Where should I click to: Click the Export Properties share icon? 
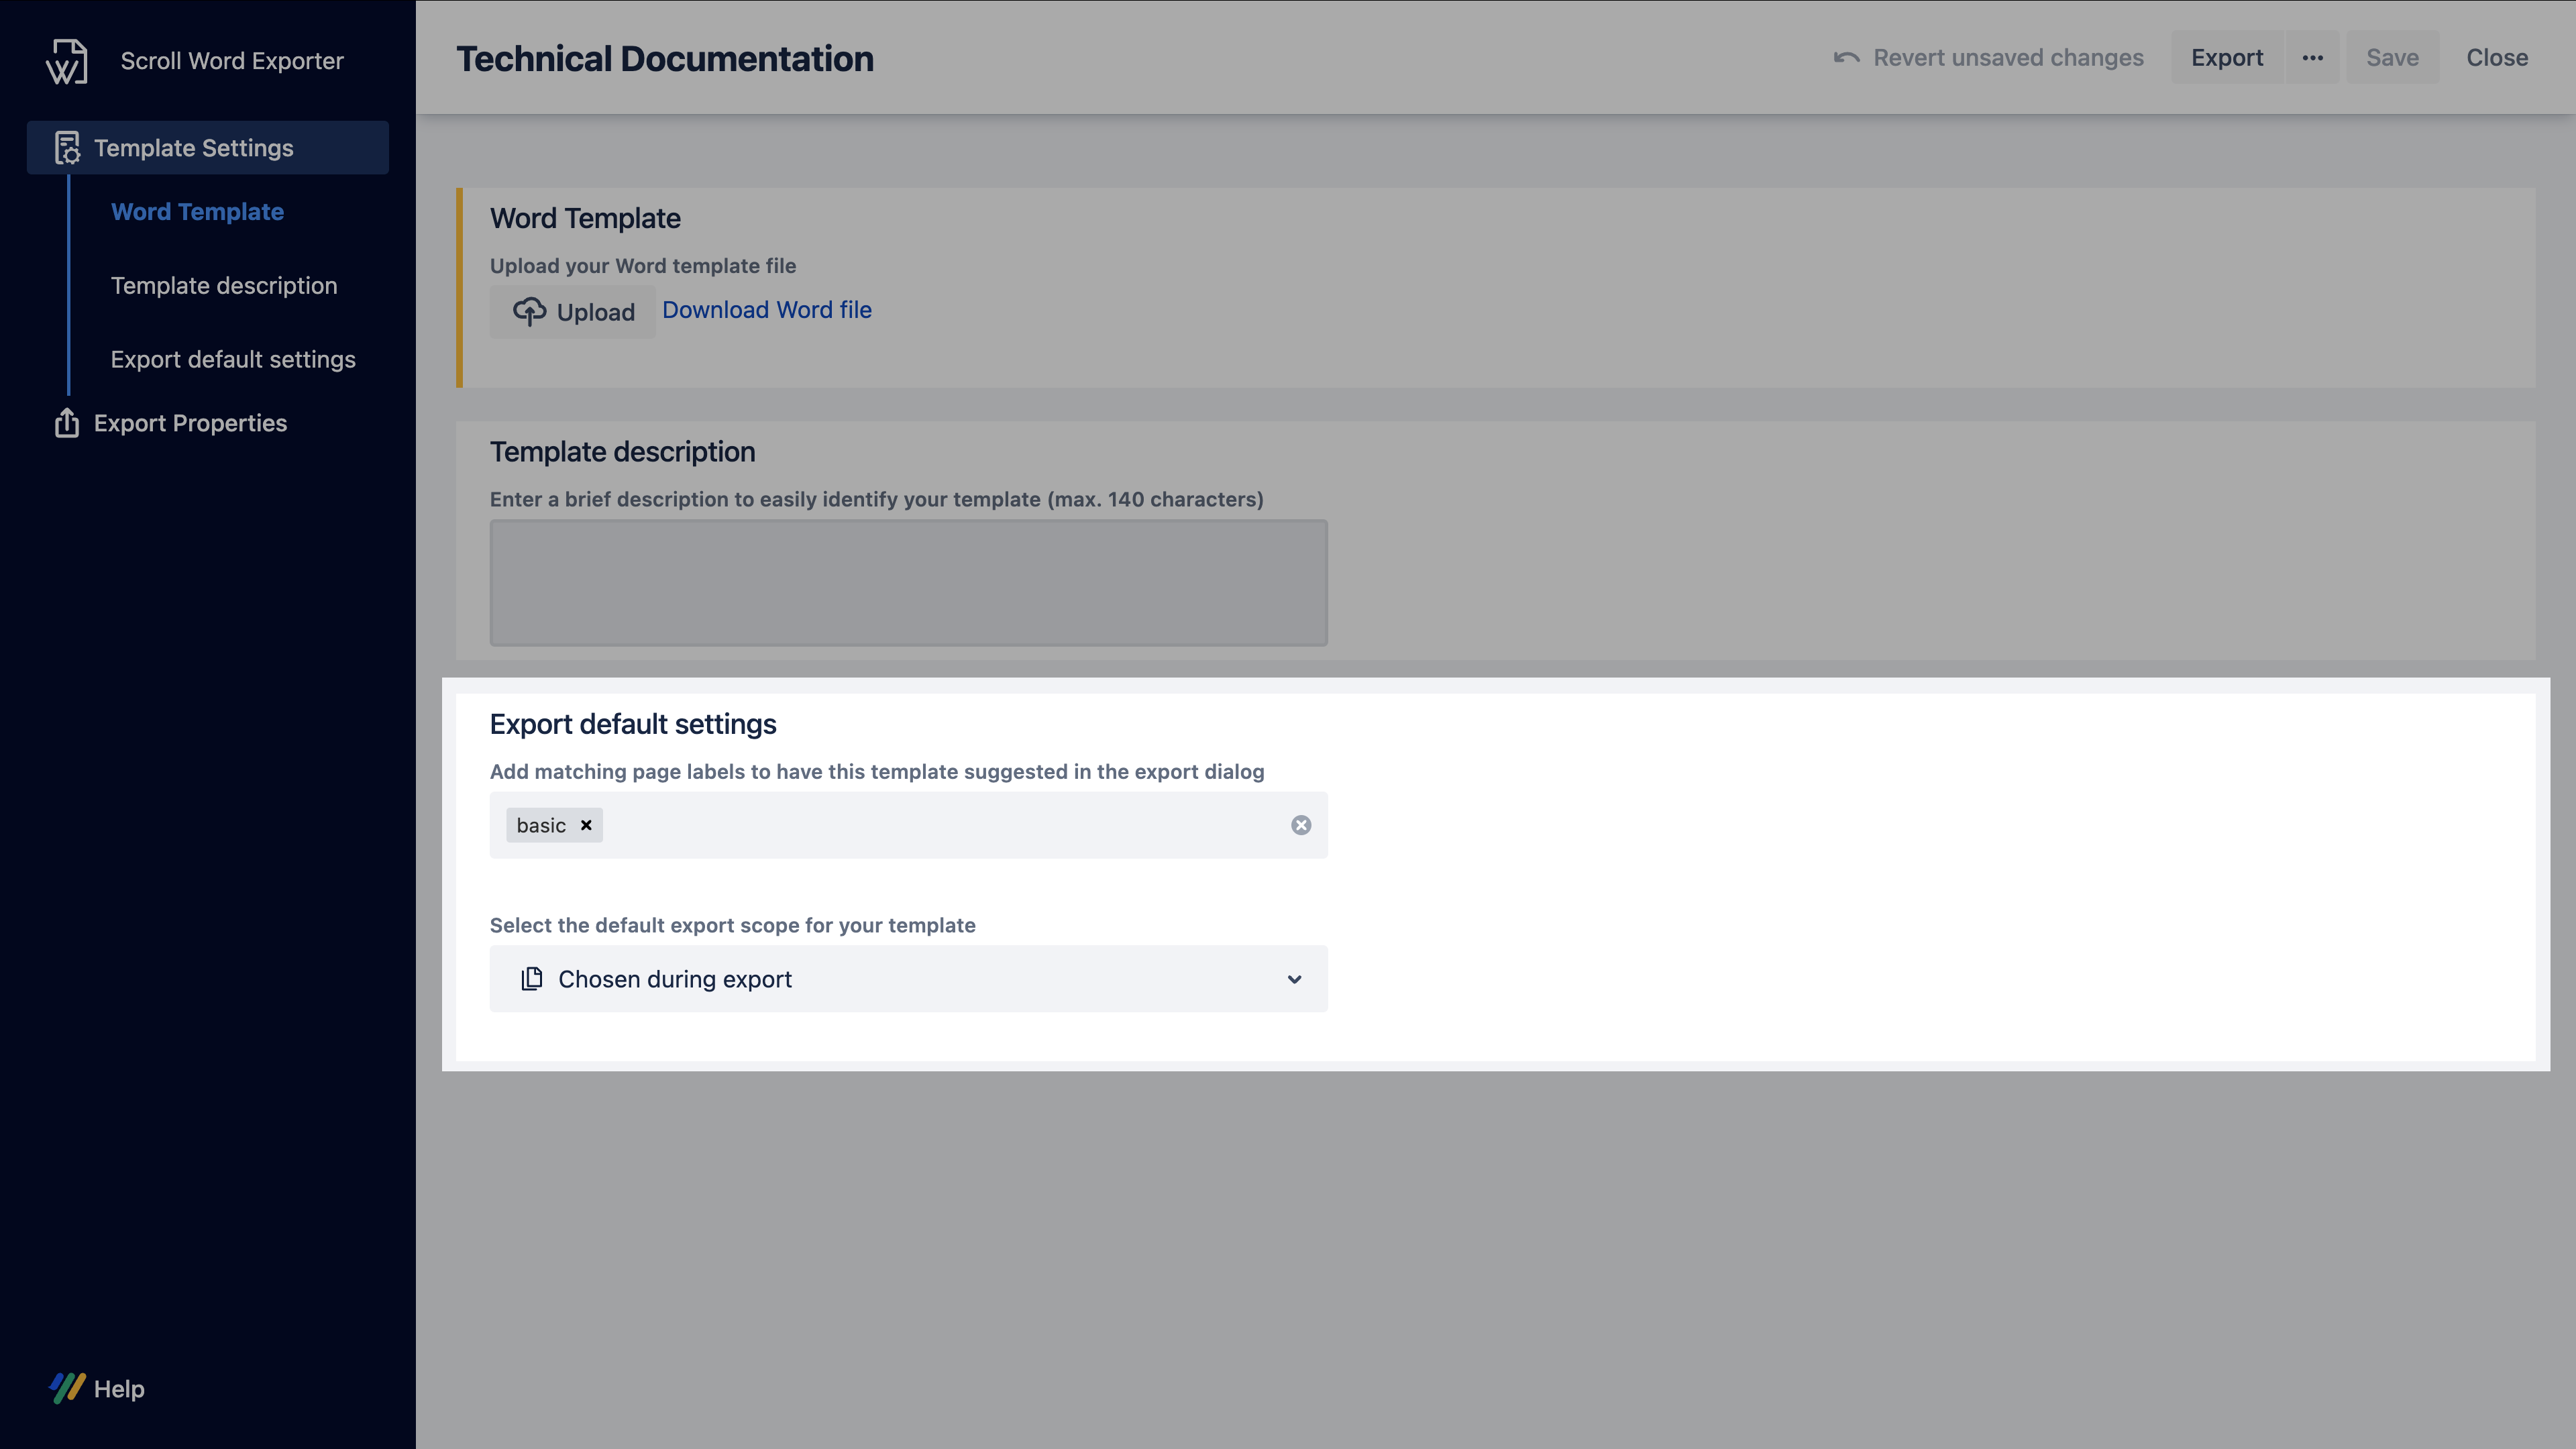pyautogui.click(x=66, y=423)
